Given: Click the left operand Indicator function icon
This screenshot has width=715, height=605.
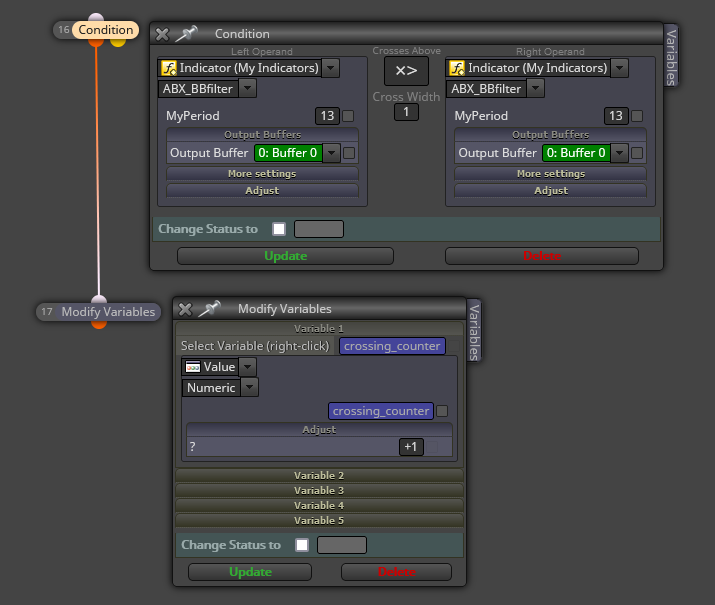Looking at the screenshot, I should 169,68.
